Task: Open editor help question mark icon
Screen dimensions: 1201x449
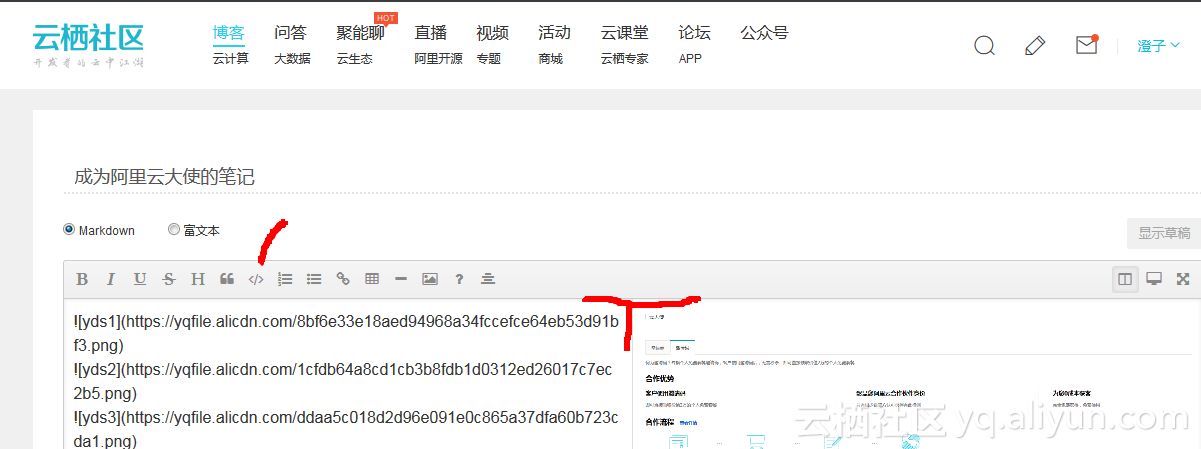Action: (459, 279)
